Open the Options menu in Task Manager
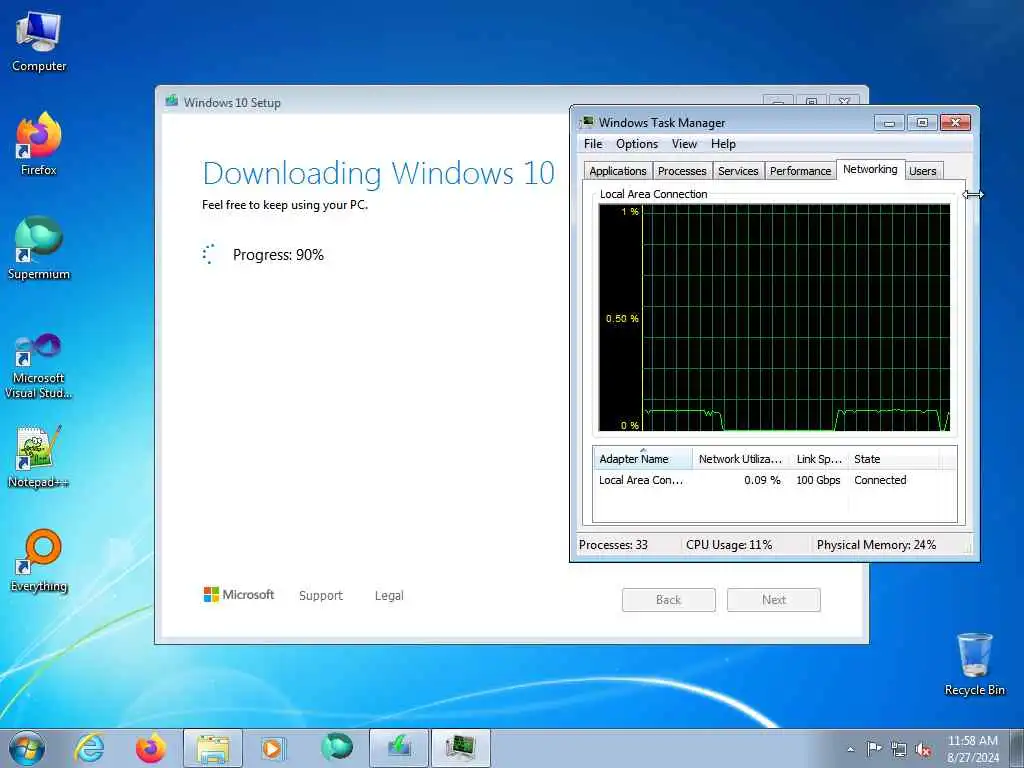Screen dimensions: 1024x768 coord(637,144)
